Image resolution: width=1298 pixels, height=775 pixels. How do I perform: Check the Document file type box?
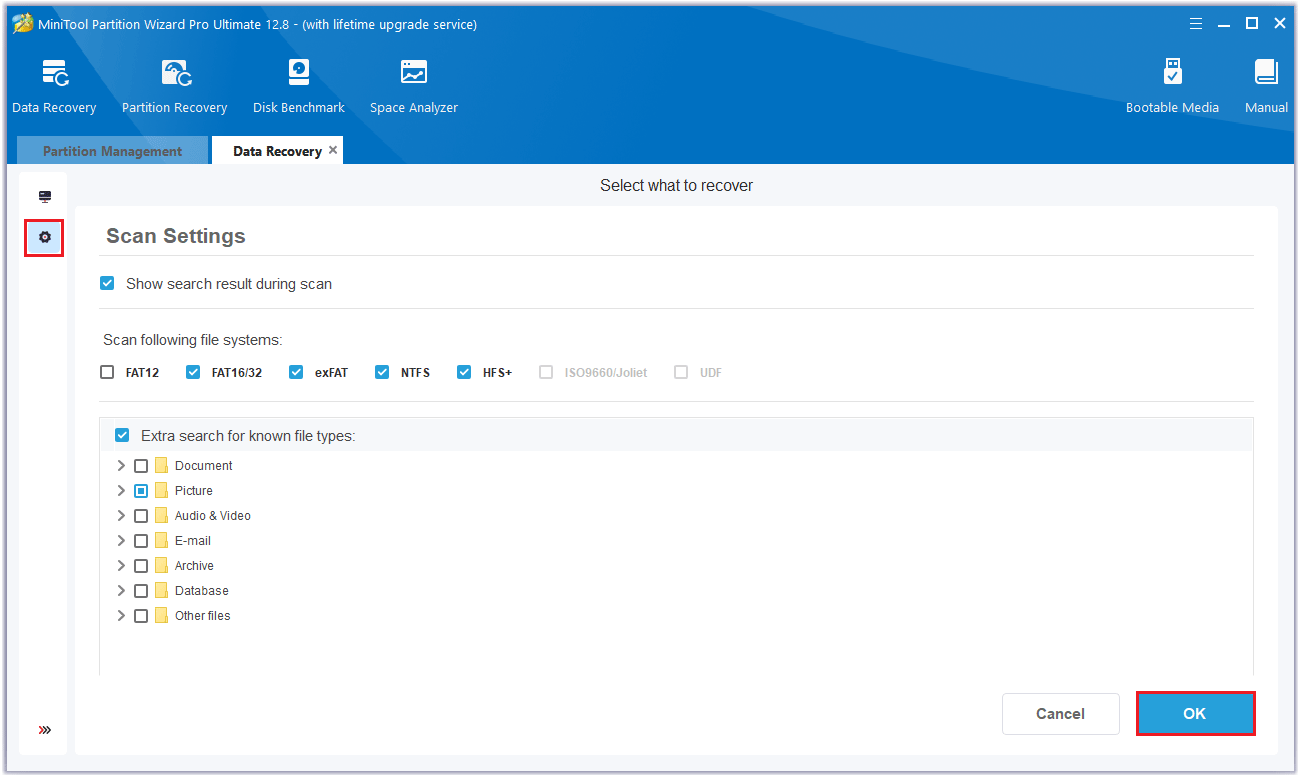click(141, 466)
